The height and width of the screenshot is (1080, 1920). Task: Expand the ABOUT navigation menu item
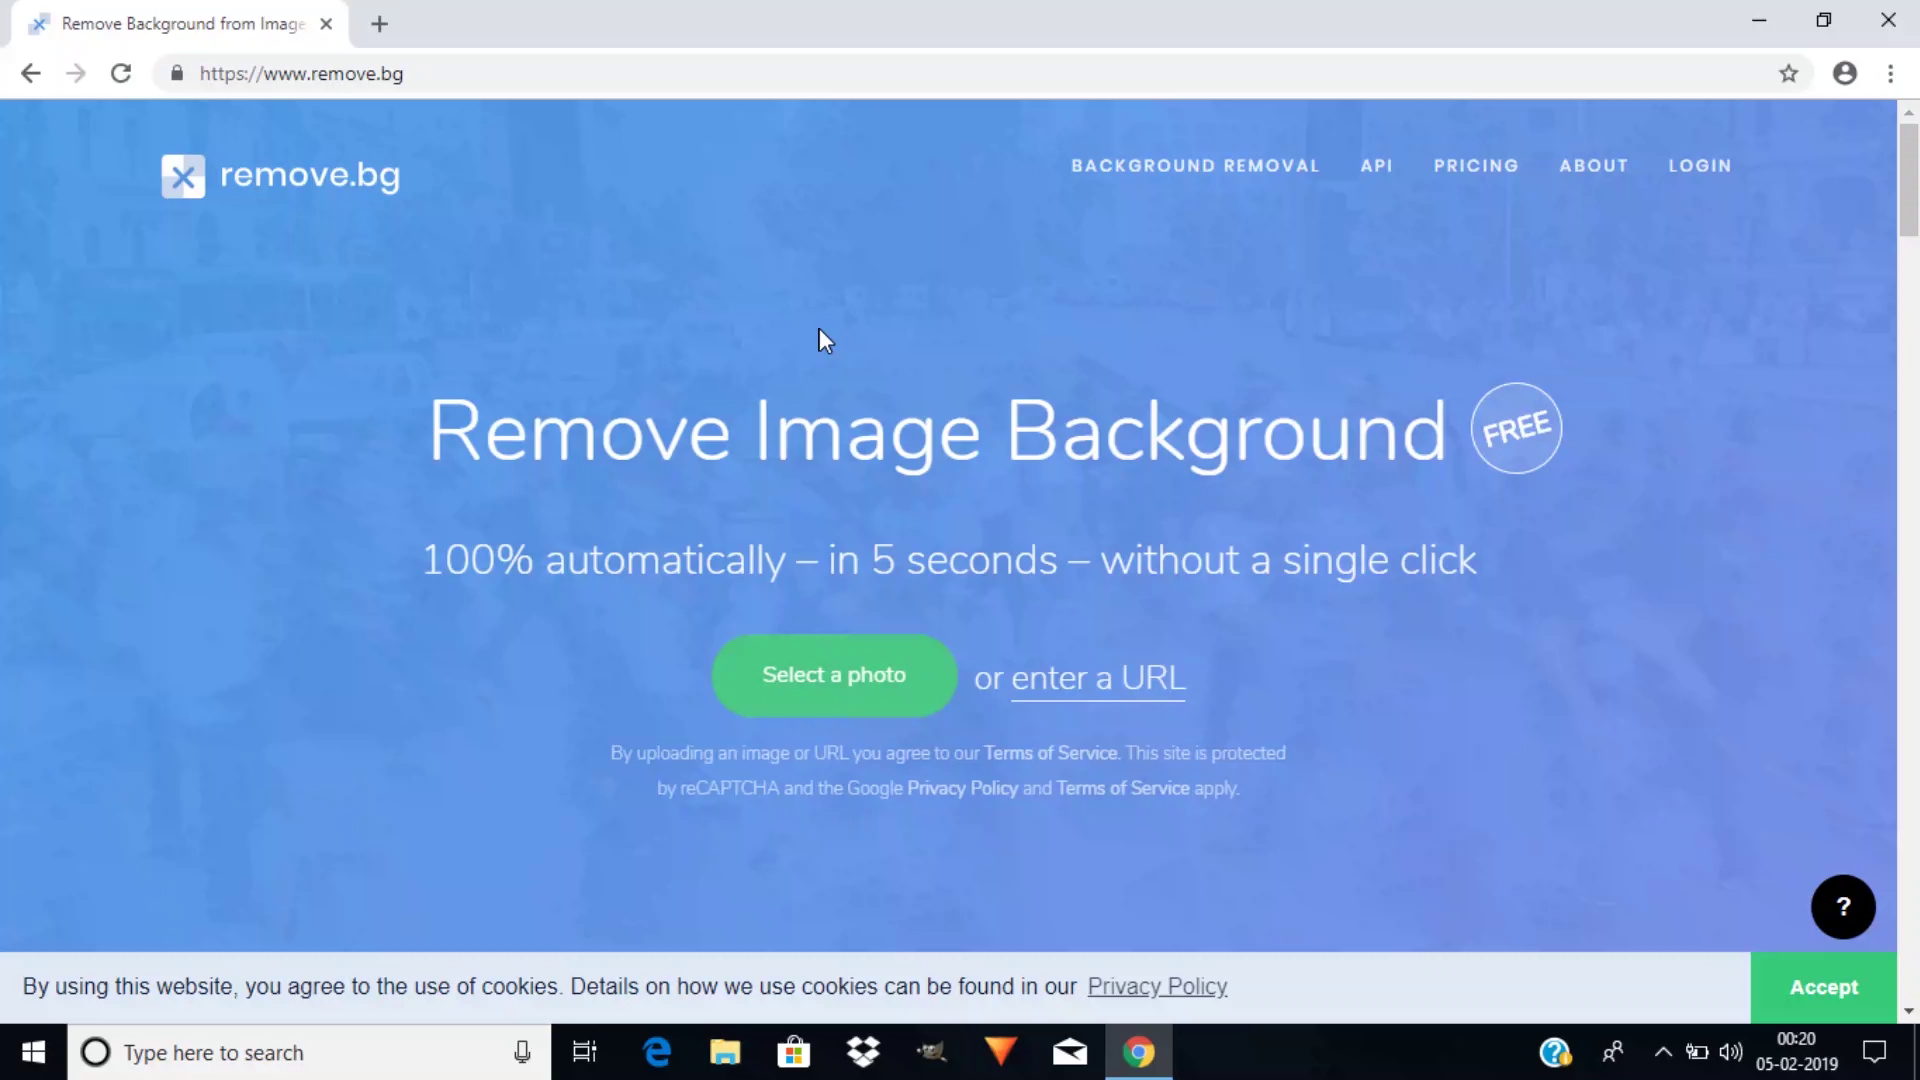point(1594,165)
